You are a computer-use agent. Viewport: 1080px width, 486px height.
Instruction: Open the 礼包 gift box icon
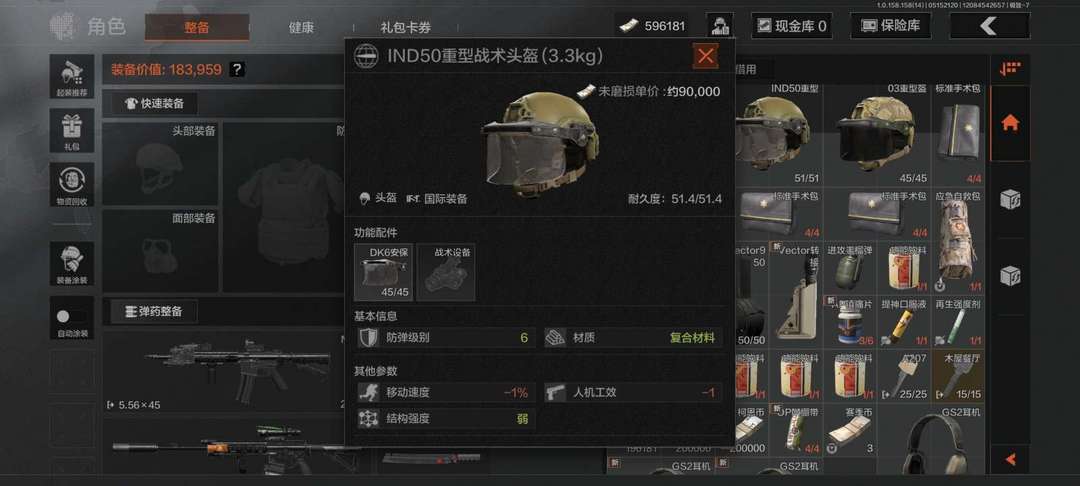72,131
